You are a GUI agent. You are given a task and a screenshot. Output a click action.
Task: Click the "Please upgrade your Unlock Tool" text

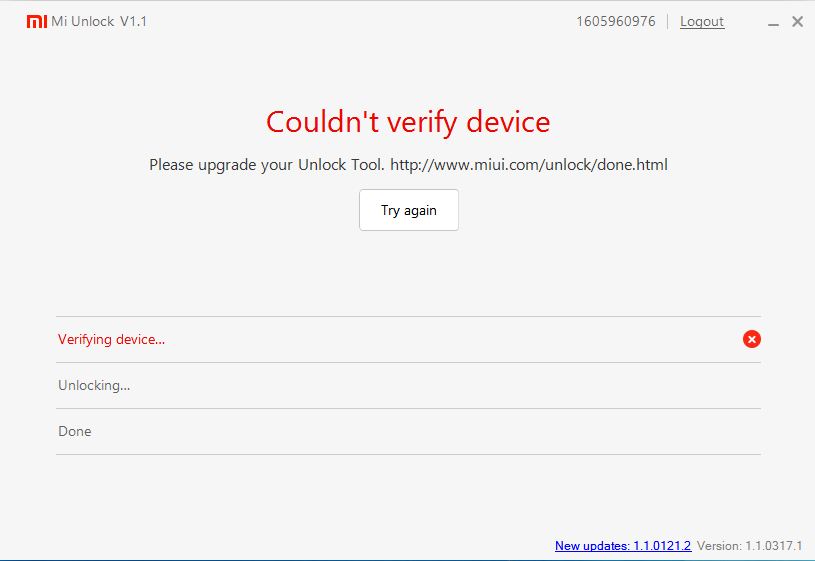[x=267, y=165]
